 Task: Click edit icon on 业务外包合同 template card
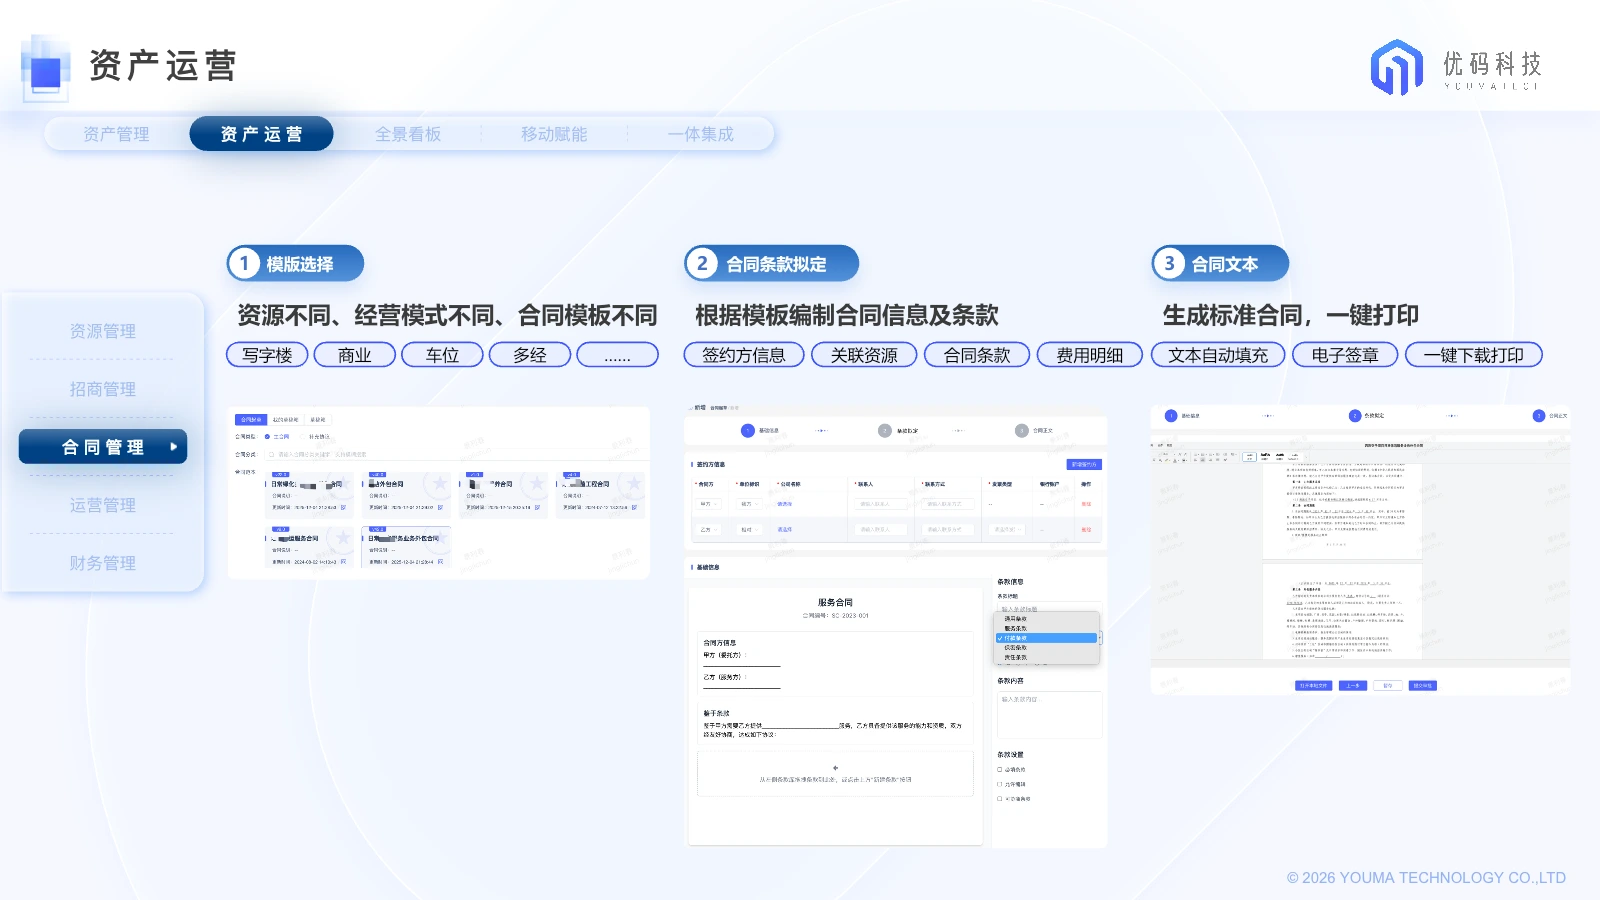click(440, 562)
